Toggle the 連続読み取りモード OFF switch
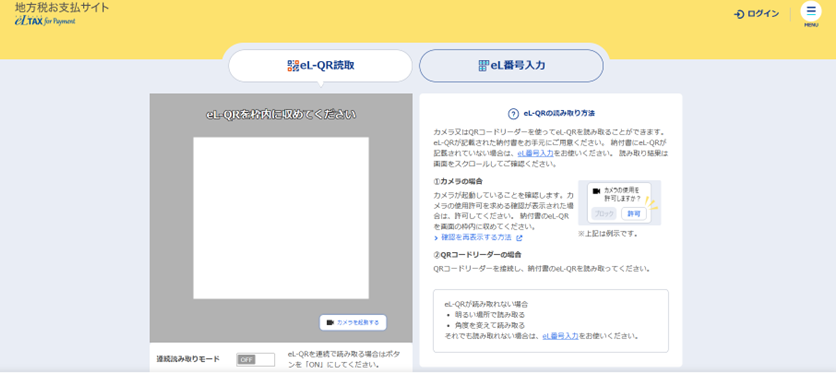This screenshot has height=375, width=836. click(255, 360)
